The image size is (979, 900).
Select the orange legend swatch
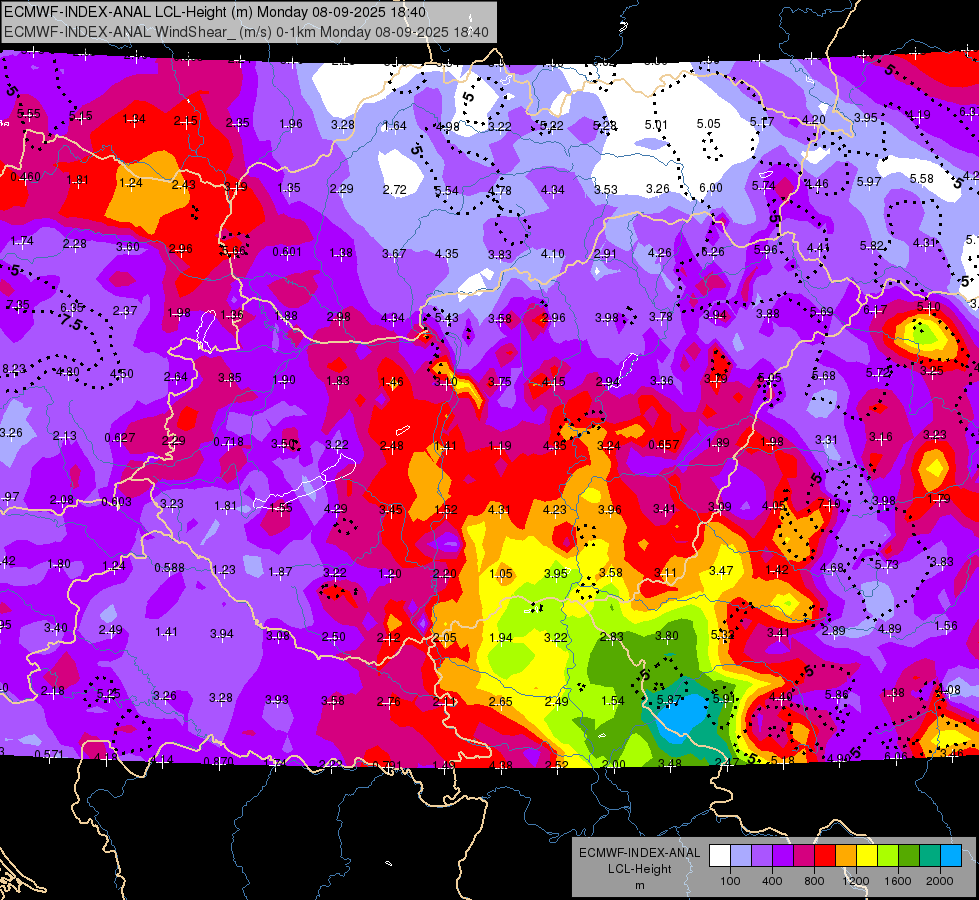[846, 856]
